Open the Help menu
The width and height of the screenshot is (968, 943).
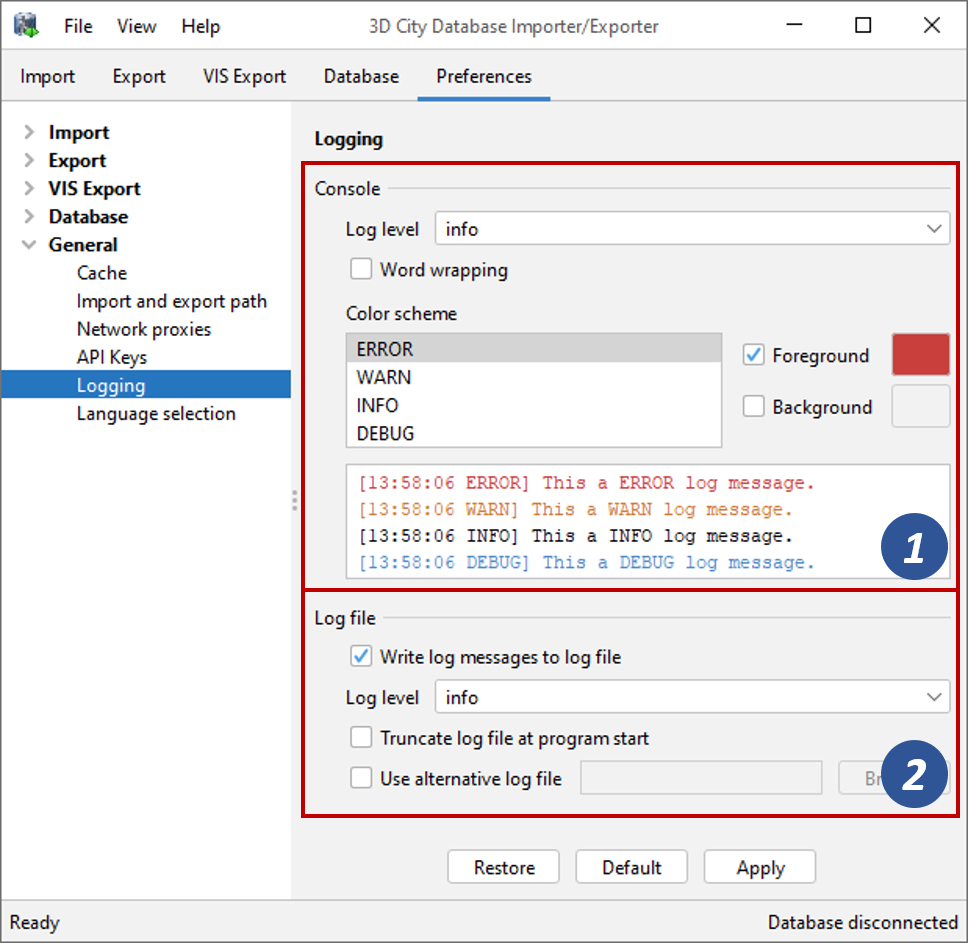pyautogui.click(x=201, y=27)
